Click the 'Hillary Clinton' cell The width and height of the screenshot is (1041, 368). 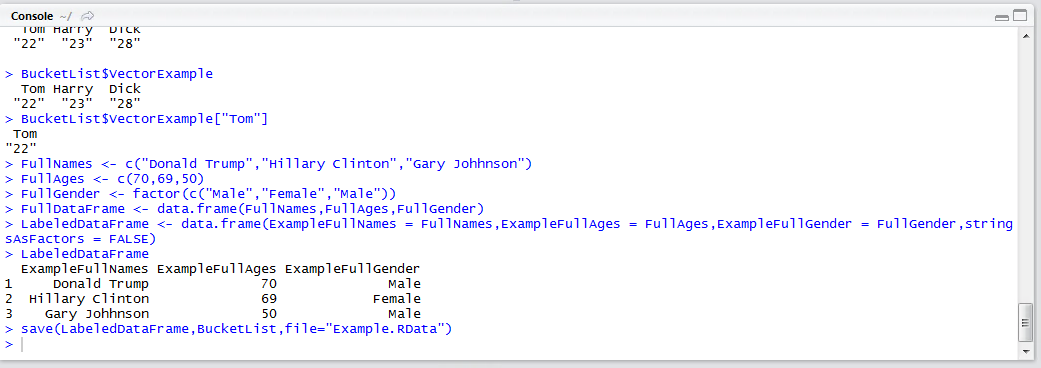(89, 299)
